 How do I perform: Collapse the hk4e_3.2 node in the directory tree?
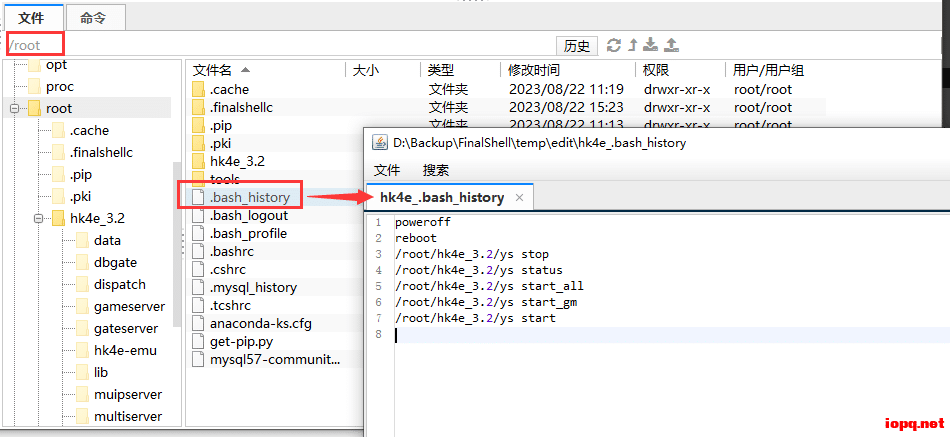pyautogui.click(x=39, y=219)
